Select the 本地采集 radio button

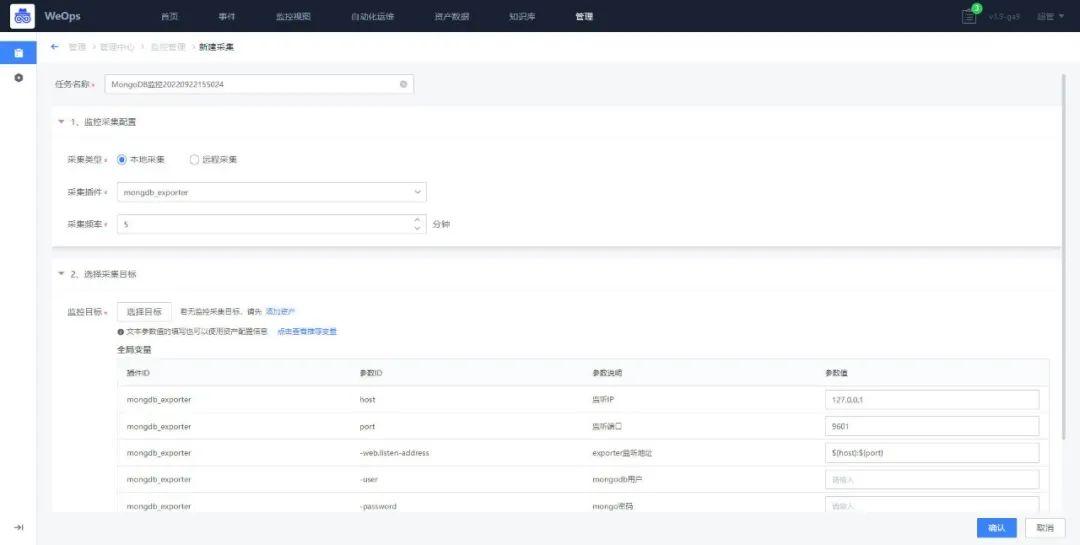(x=122, y=159)
